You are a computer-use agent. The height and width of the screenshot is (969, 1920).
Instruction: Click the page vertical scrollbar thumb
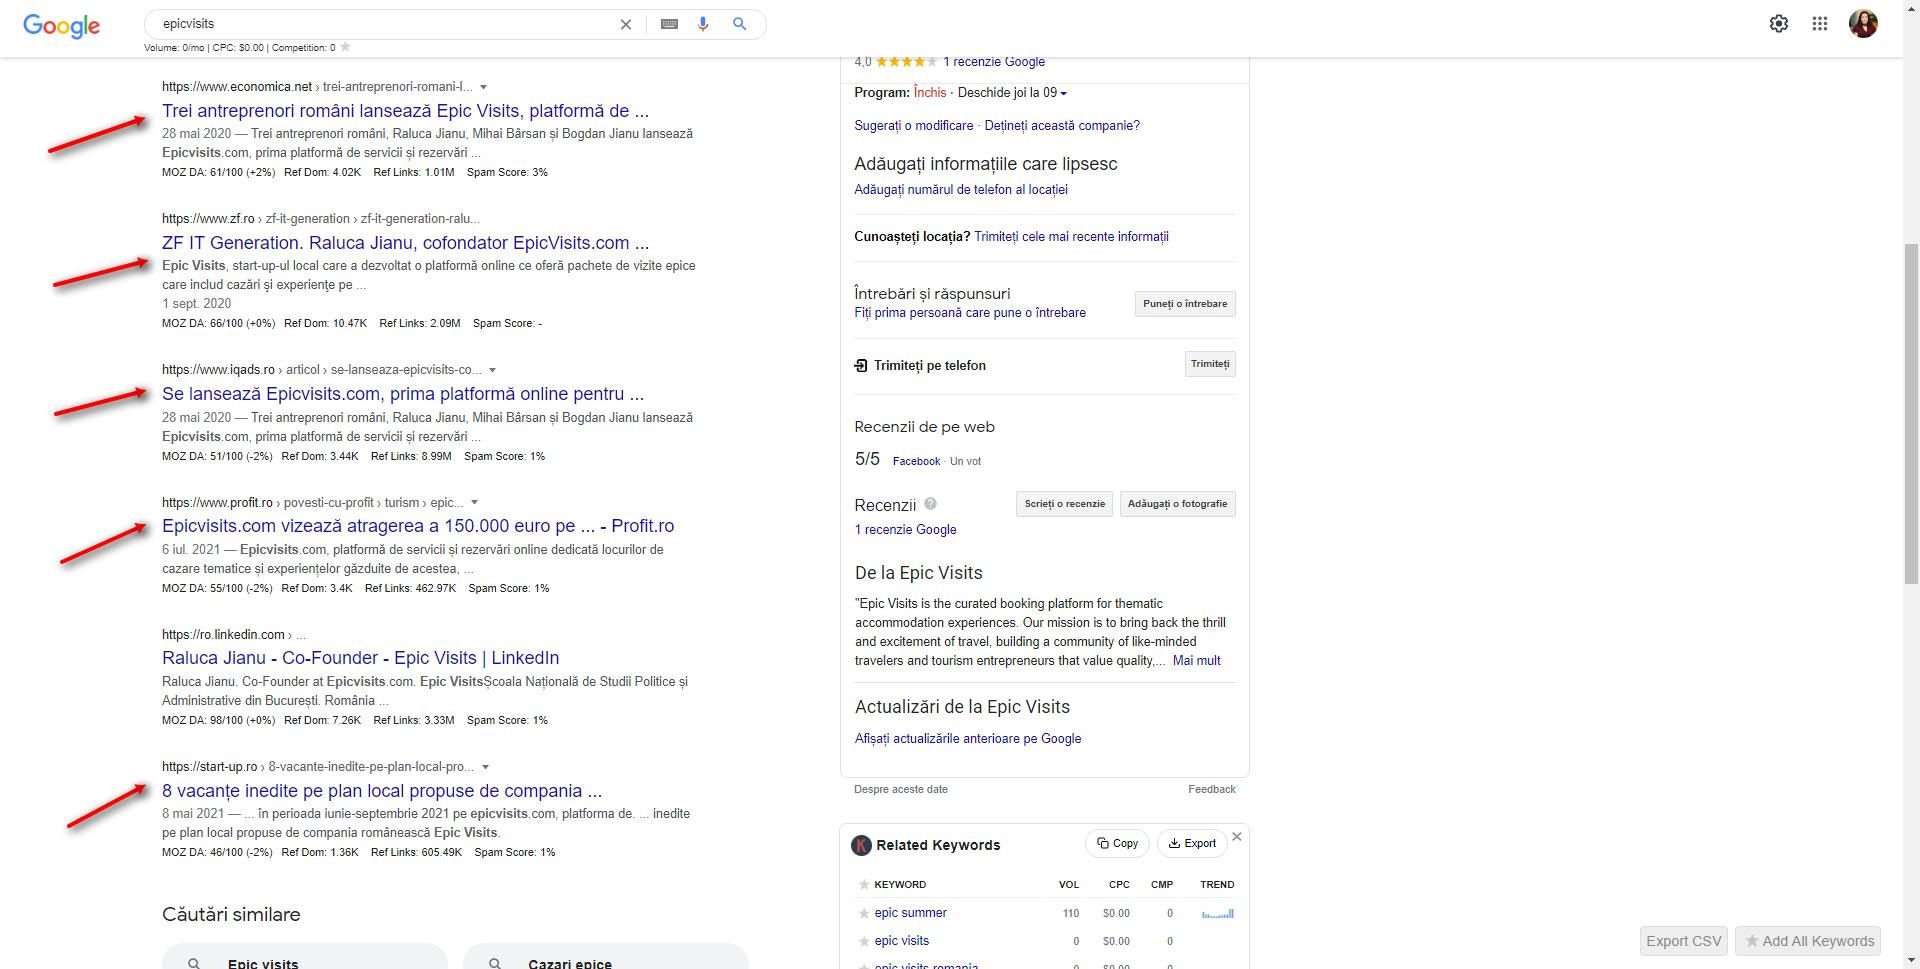[x=1911, y=415]
